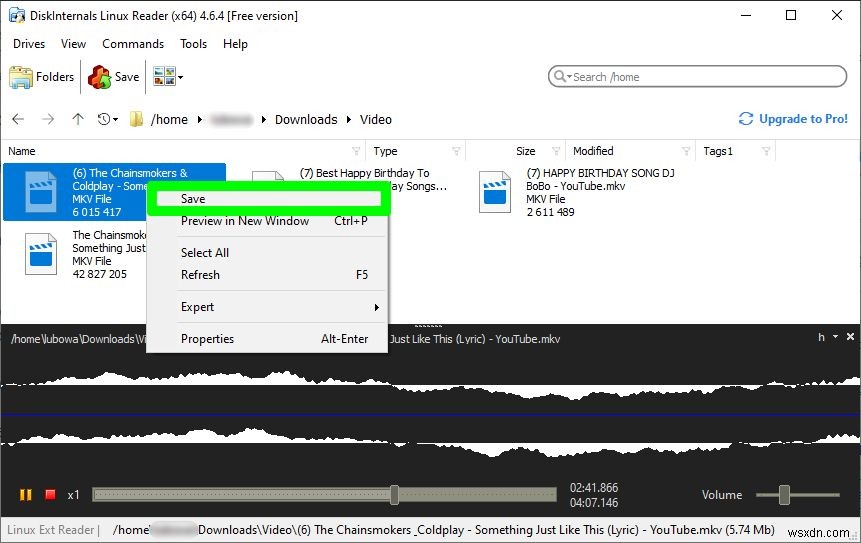Open the Modified column filter icon
Screen dimensions: 861x543
point(686,151)
